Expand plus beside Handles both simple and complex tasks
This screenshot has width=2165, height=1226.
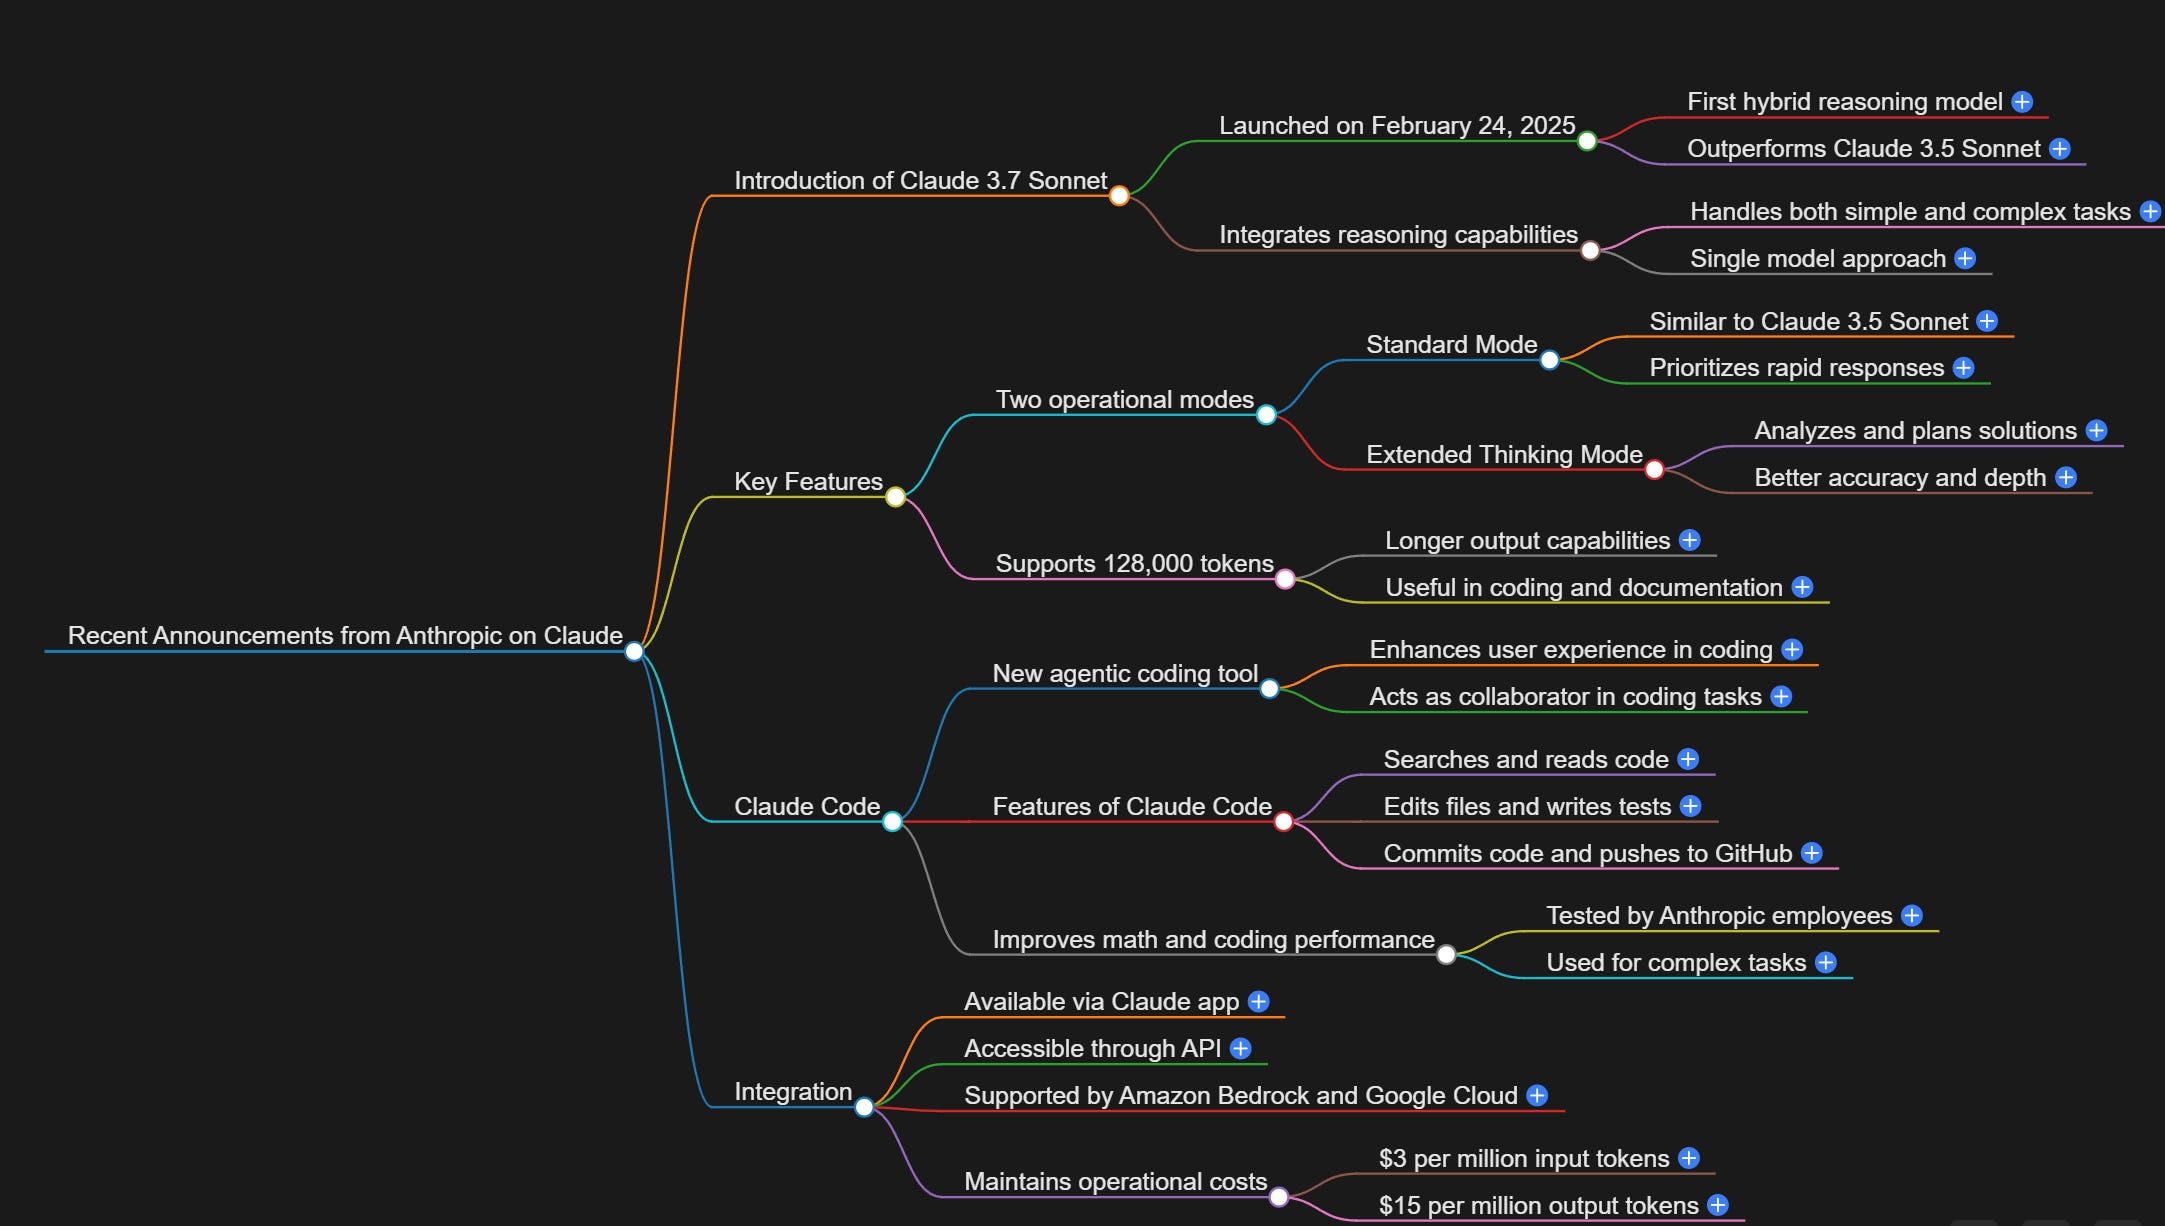[x=2150, y=212]
